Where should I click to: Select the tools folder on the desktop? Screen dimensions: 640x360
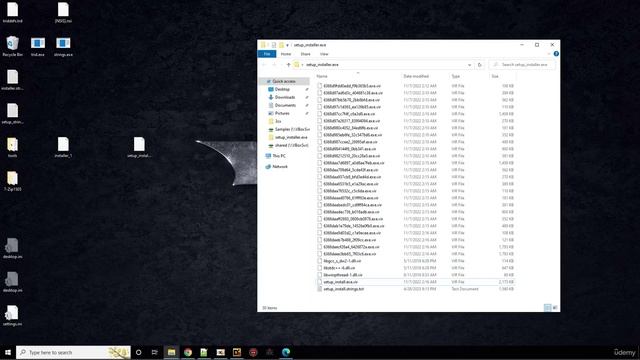point(12,147)
